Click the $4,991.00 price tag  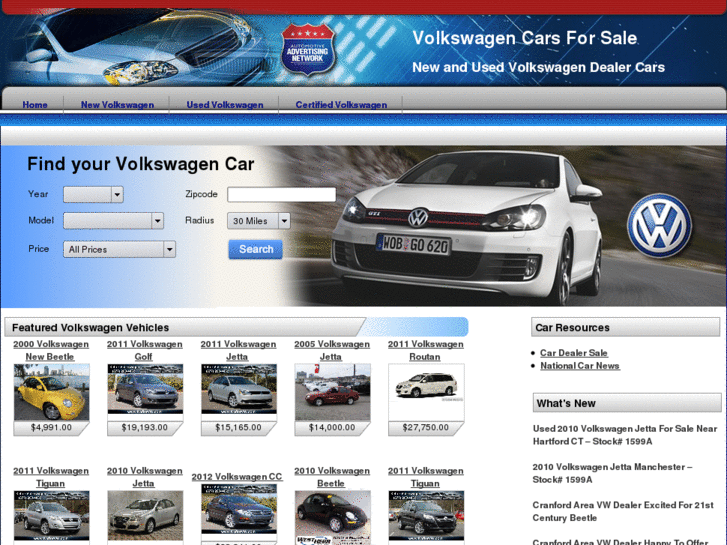(x=51, y=428)
